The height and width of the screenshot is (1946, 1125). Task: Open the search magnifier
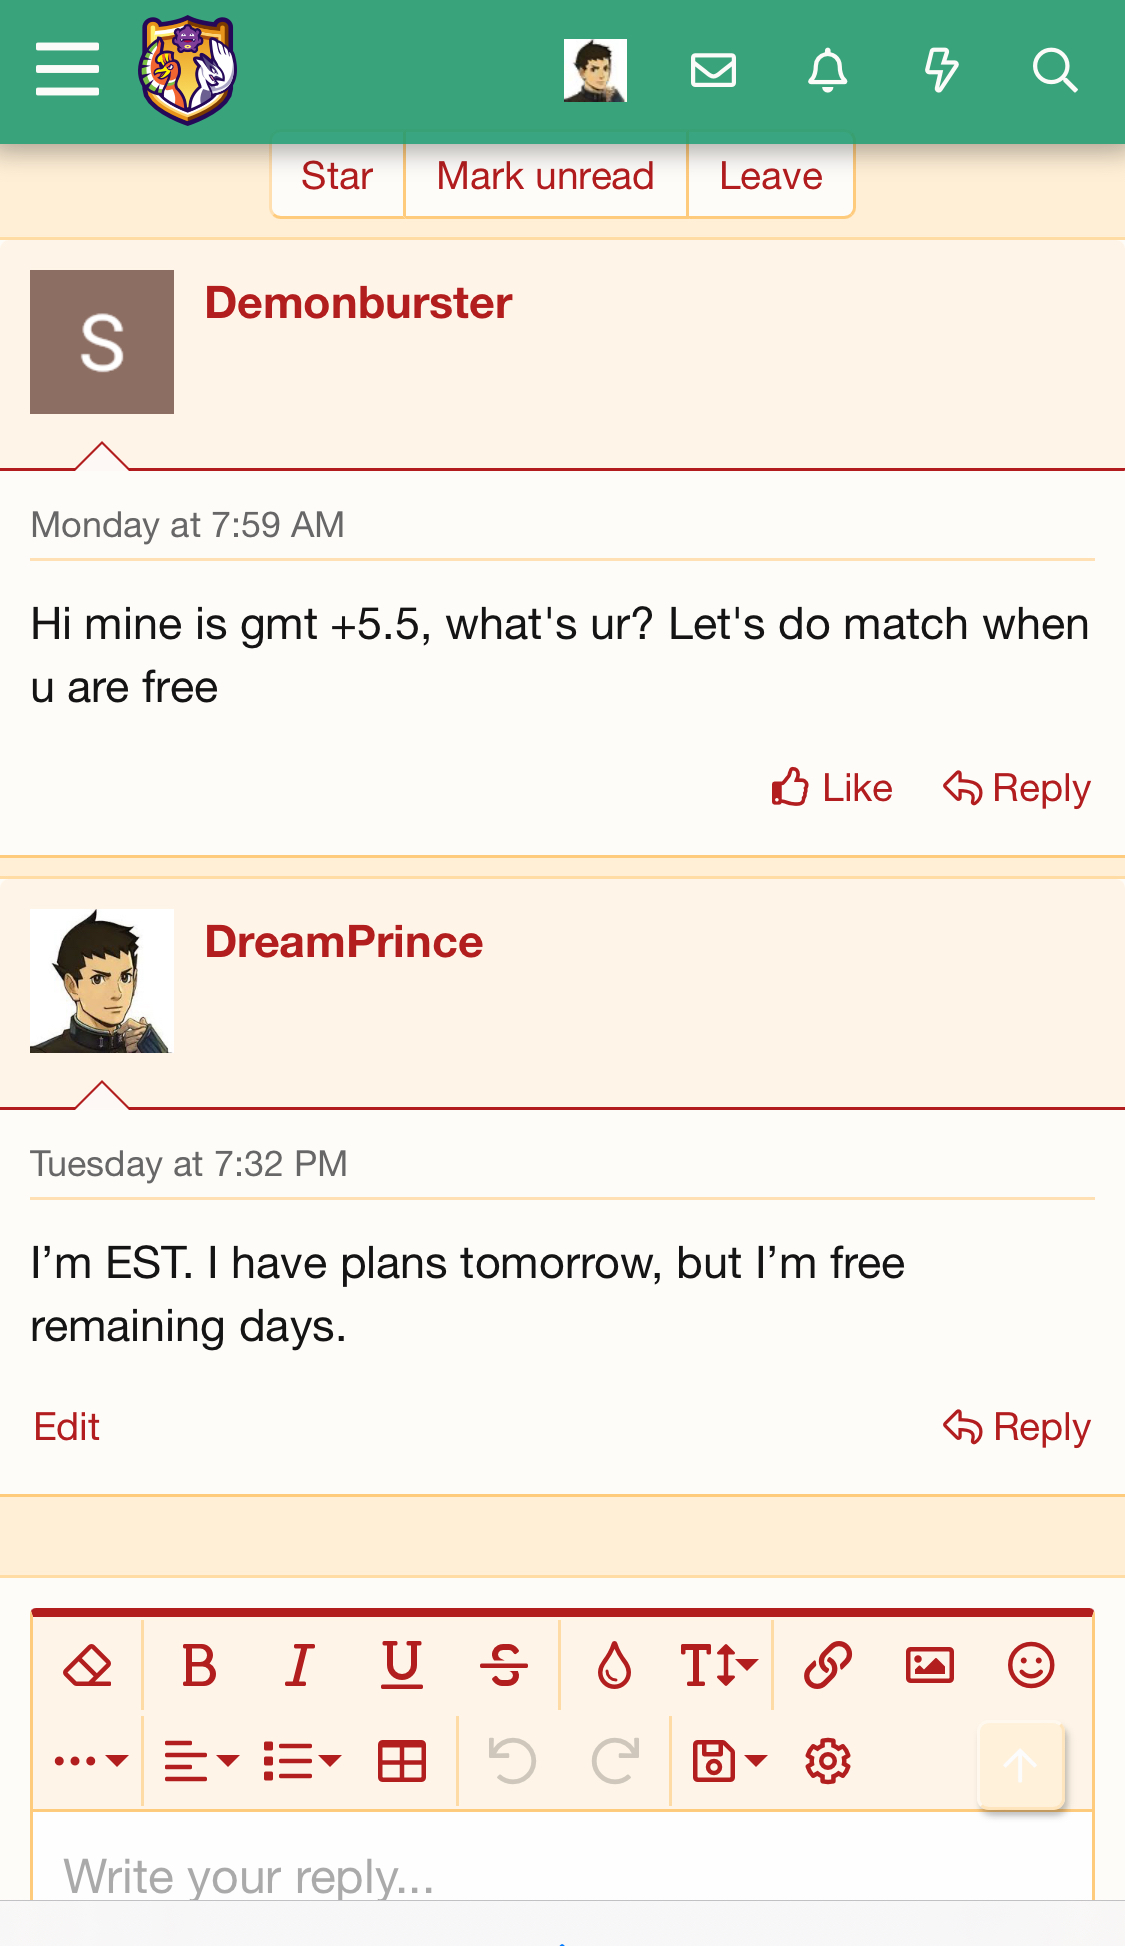click(x=1054, y=71)
